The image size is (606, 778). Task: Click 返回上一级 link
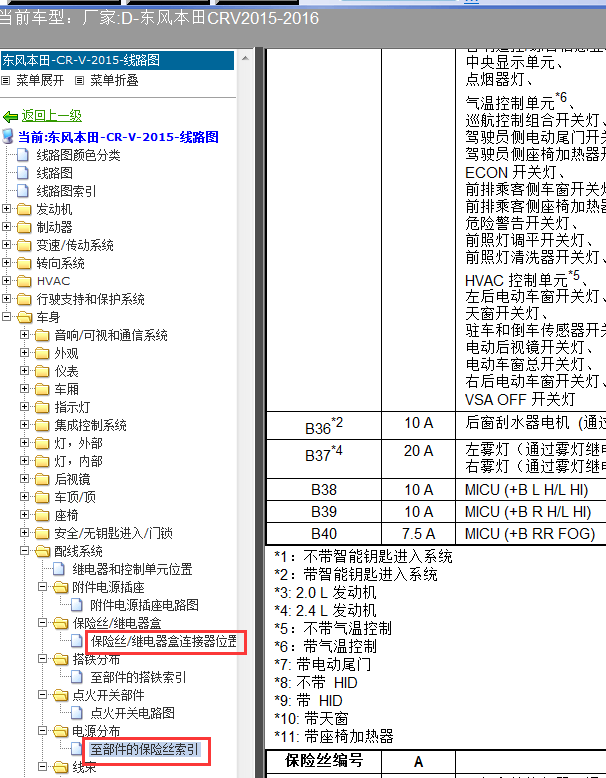click(52, 116)
